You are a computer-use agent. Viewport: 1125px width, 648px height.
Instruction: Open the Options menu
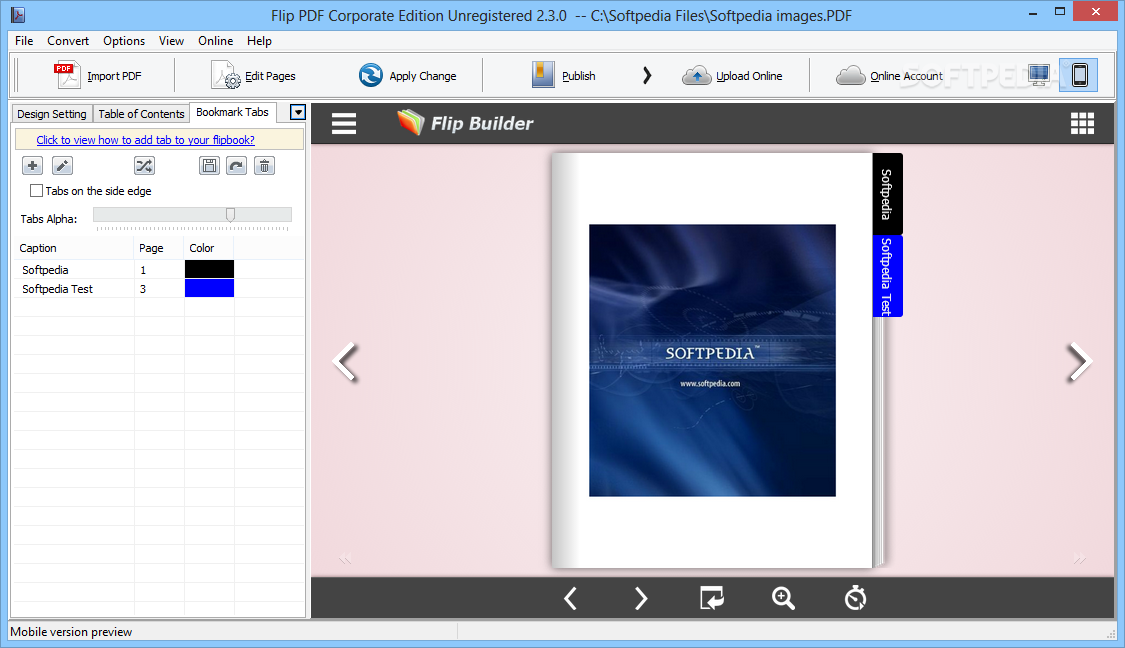point(124,41)
